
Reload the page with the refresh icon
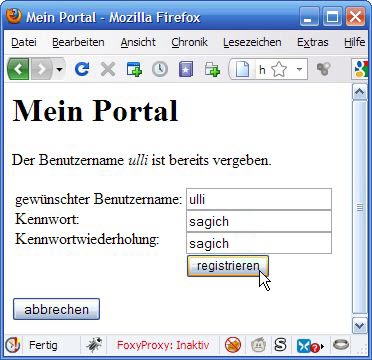point(82,69)
